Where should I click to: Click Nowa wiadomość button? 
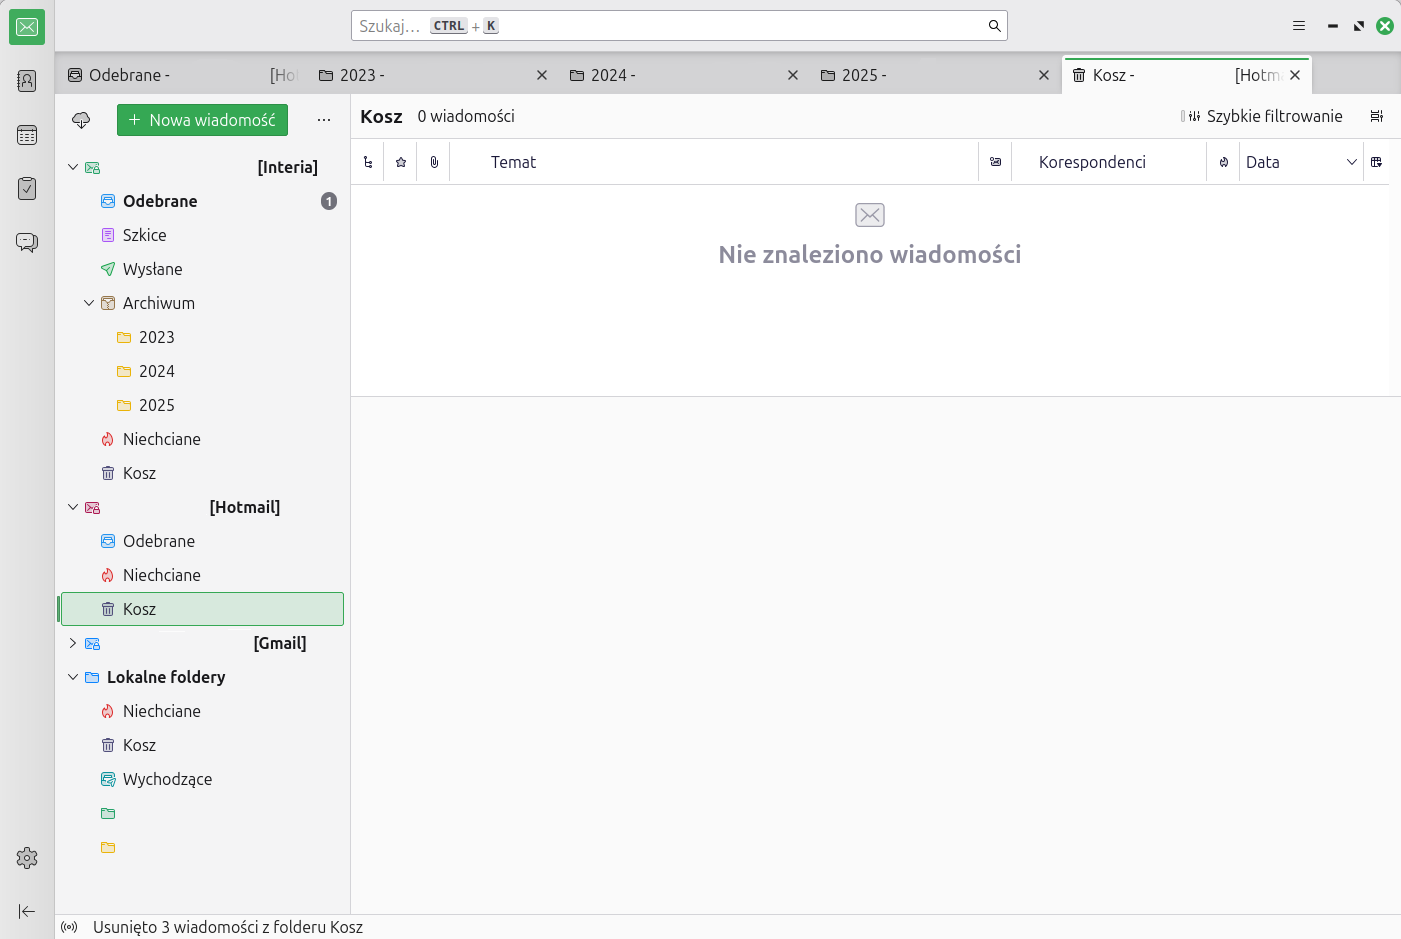click(202, 120)
